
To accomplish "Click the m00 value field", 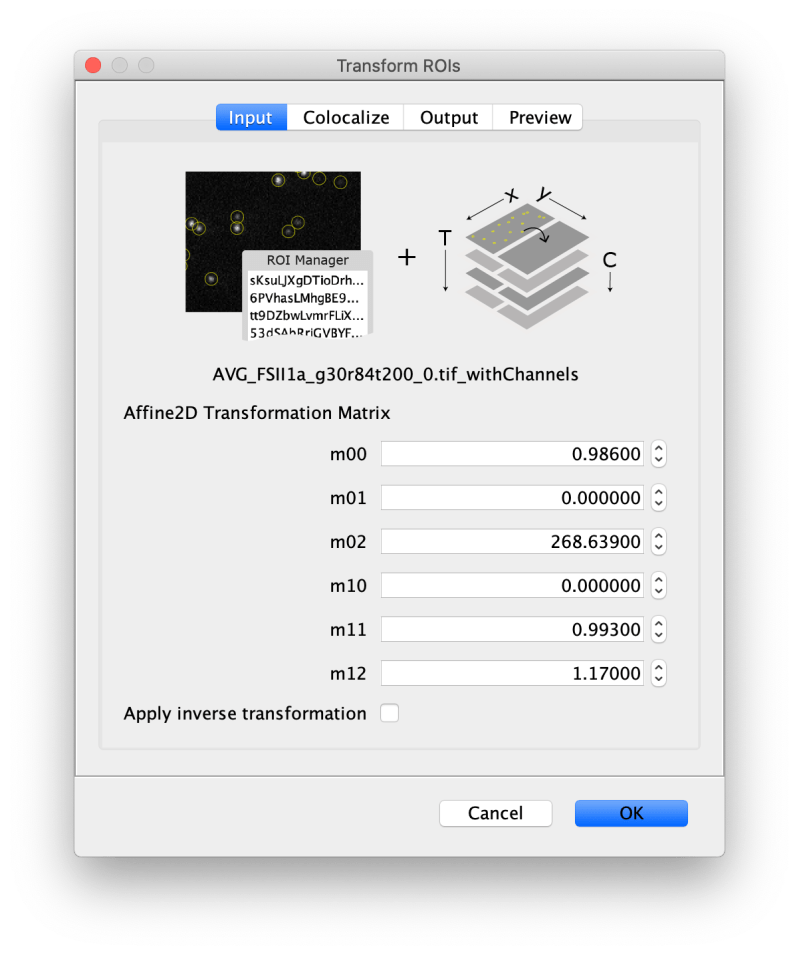I will 512,454.
